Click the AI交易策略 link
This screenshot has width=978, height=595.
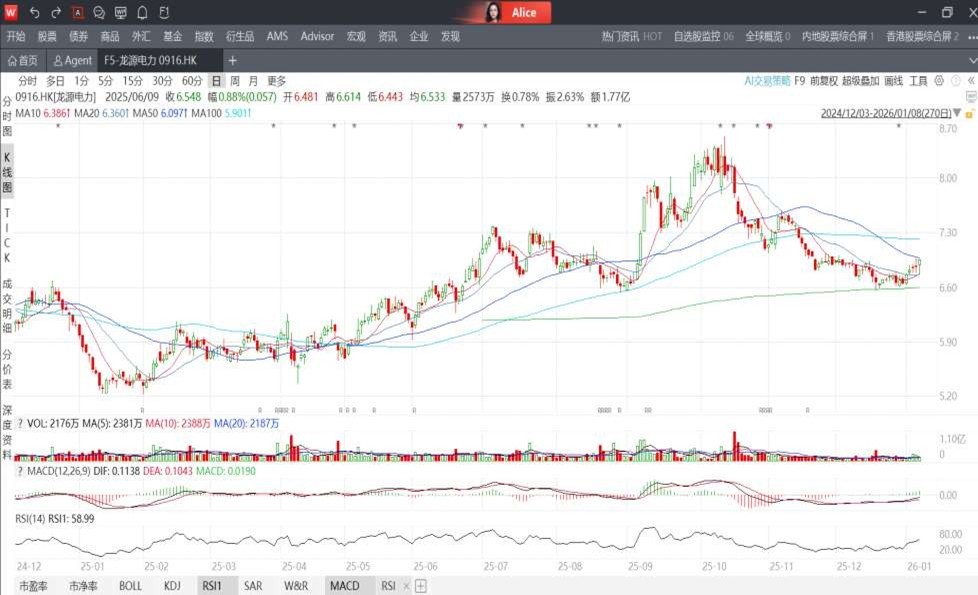pyautogui.click(x=767, y=81)
